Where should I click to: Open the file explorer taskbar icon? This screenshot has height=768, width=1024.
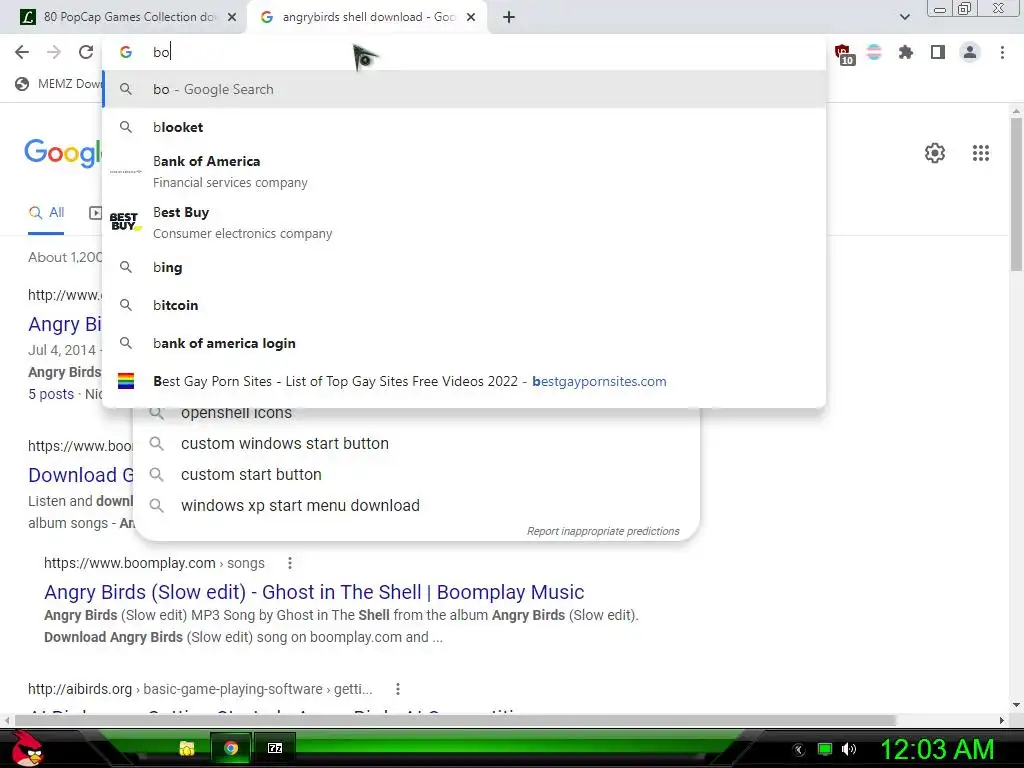point(187,748)
